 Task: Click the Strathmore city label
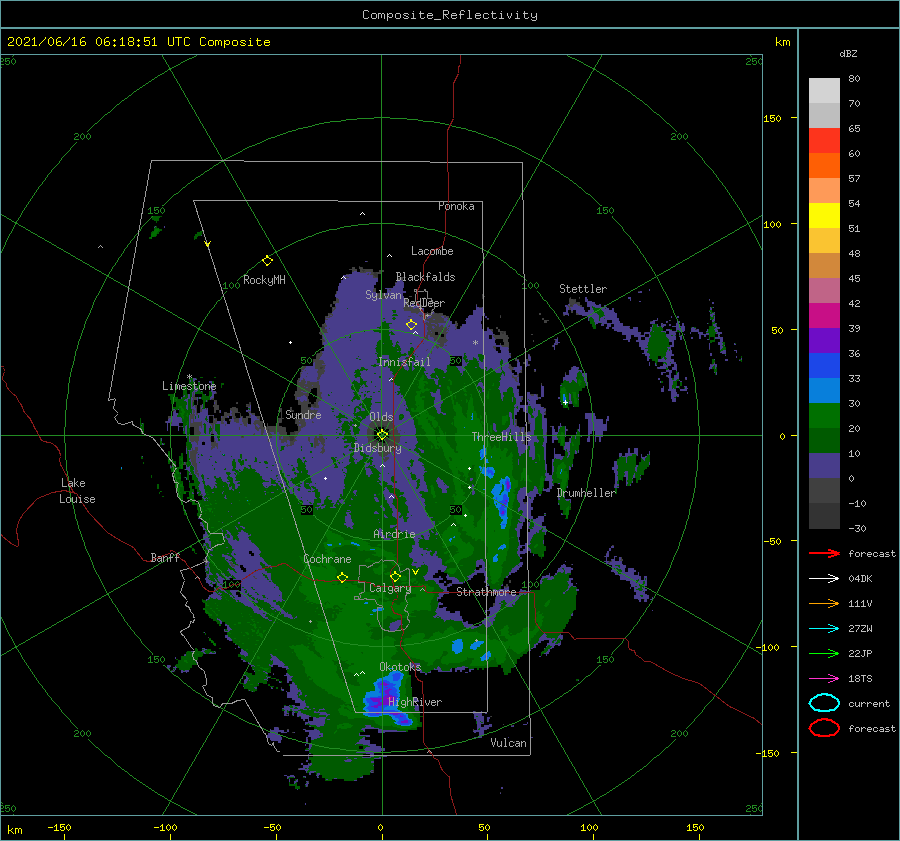coord(486,592)
